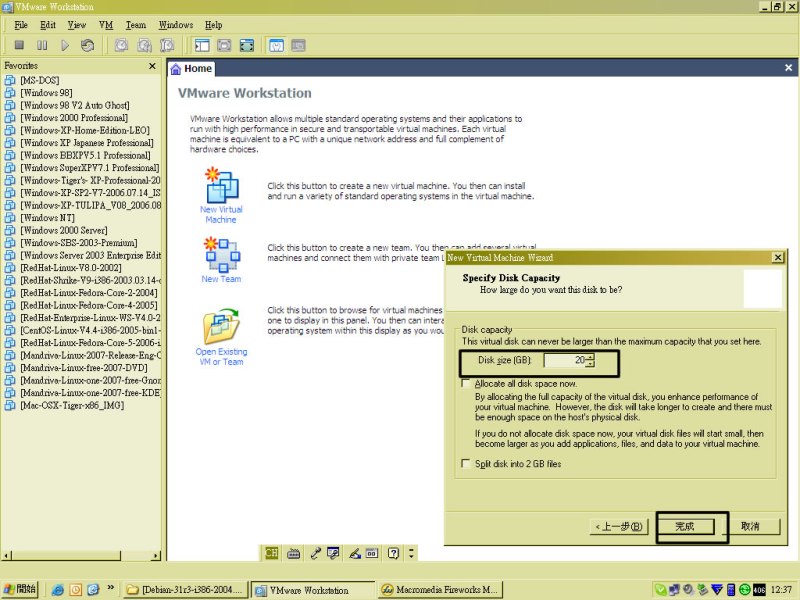The image size is (800, 600).
Task: Click the IME microphone icon
Action: pos(315,553)
